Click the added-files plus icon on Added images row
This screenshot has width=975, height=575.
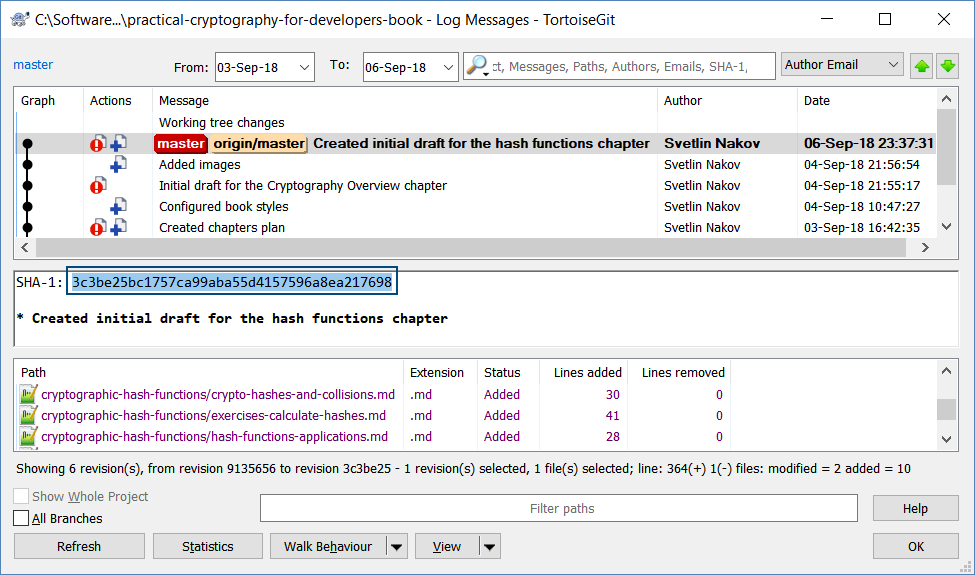pyautogui.click(x=118, y=164)
